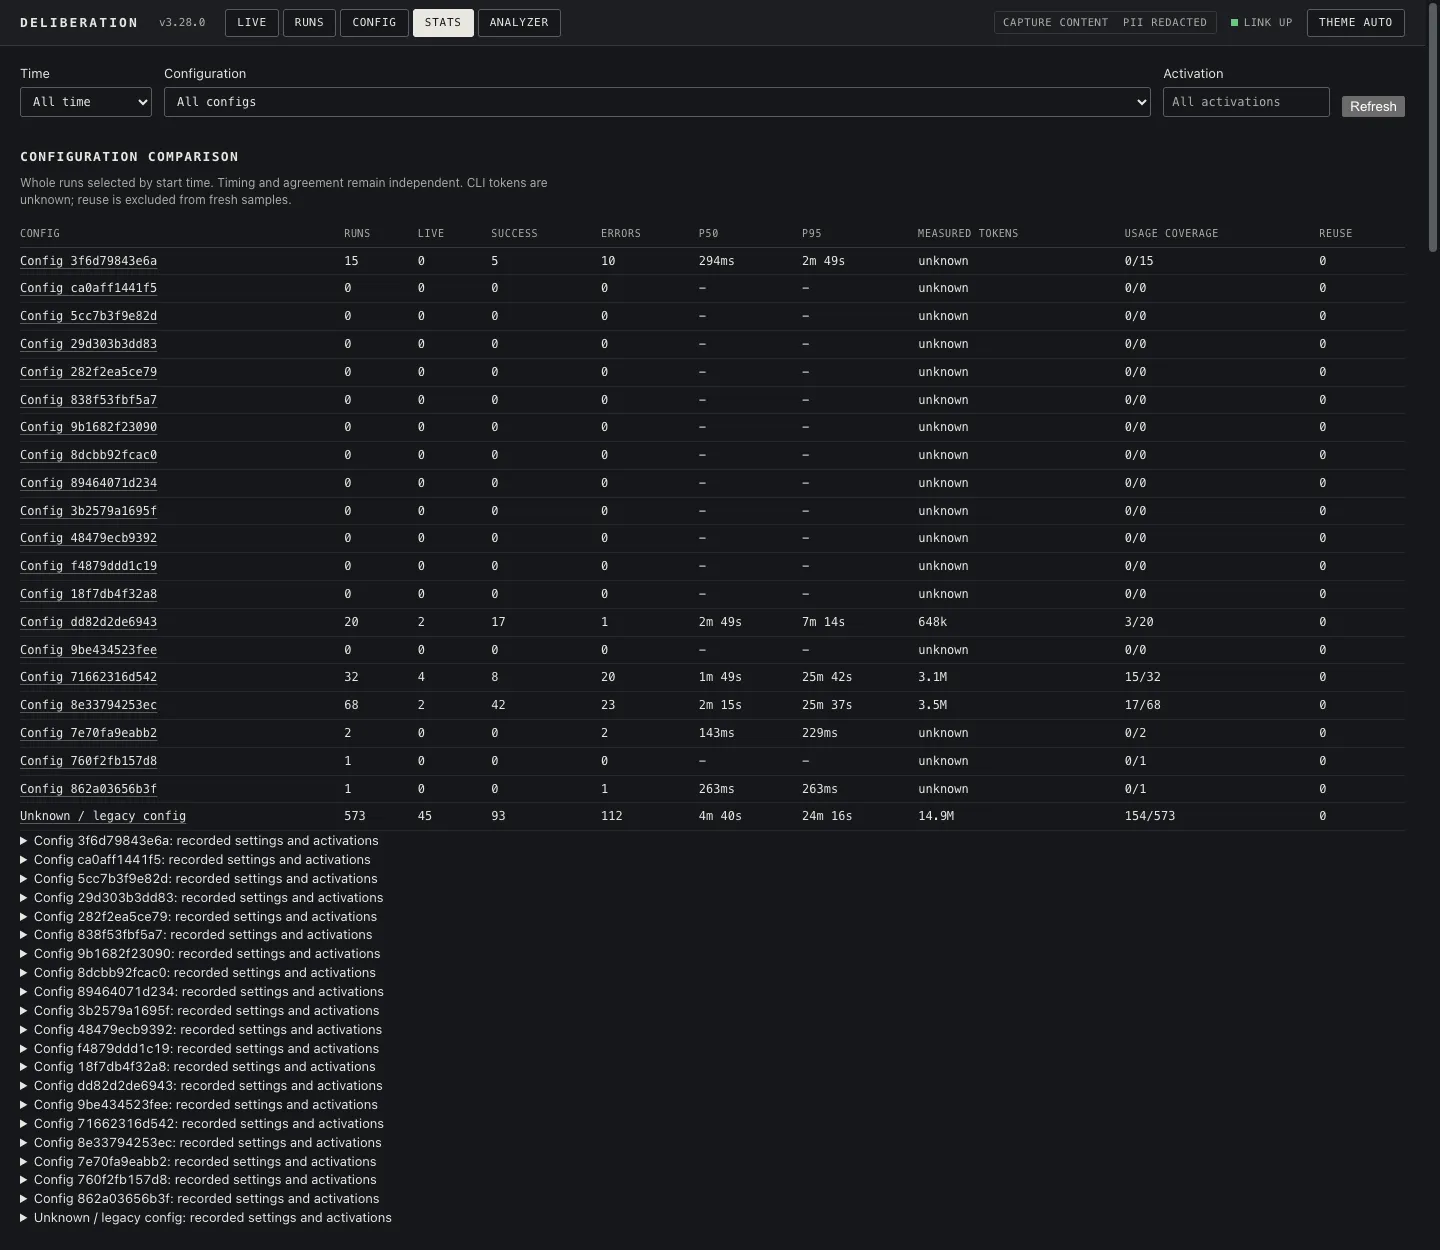The image size is (1440, 1250).
Task: Open the Unknown / legacy config link
Action: click(x=103, y=816)
